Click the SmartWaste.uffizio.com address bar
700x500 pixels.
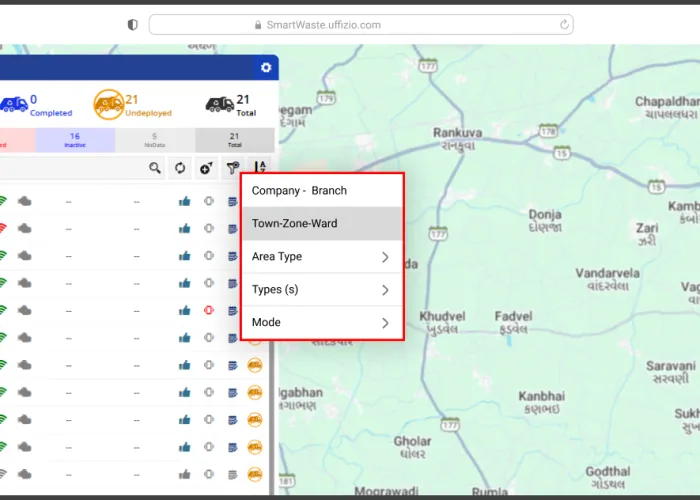click(x=350, y=24)
